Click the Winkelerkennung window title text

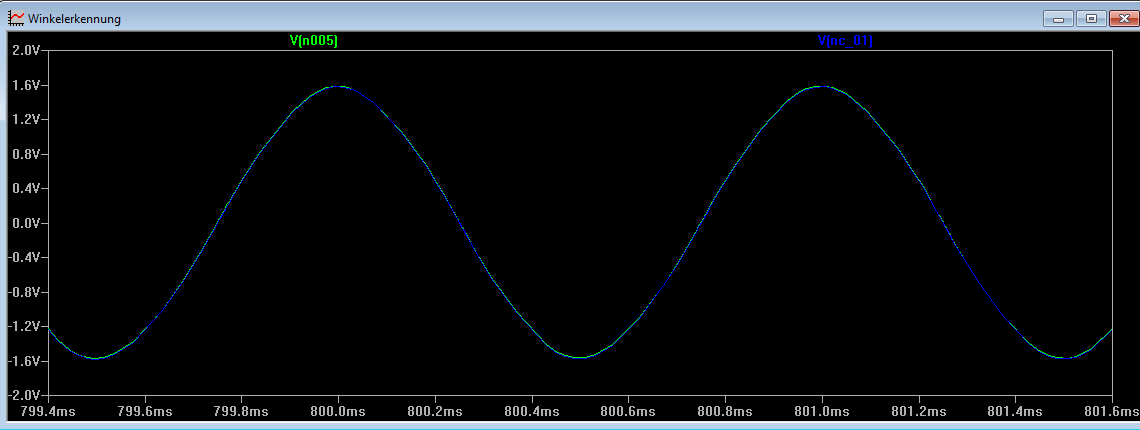pos(74,19)
